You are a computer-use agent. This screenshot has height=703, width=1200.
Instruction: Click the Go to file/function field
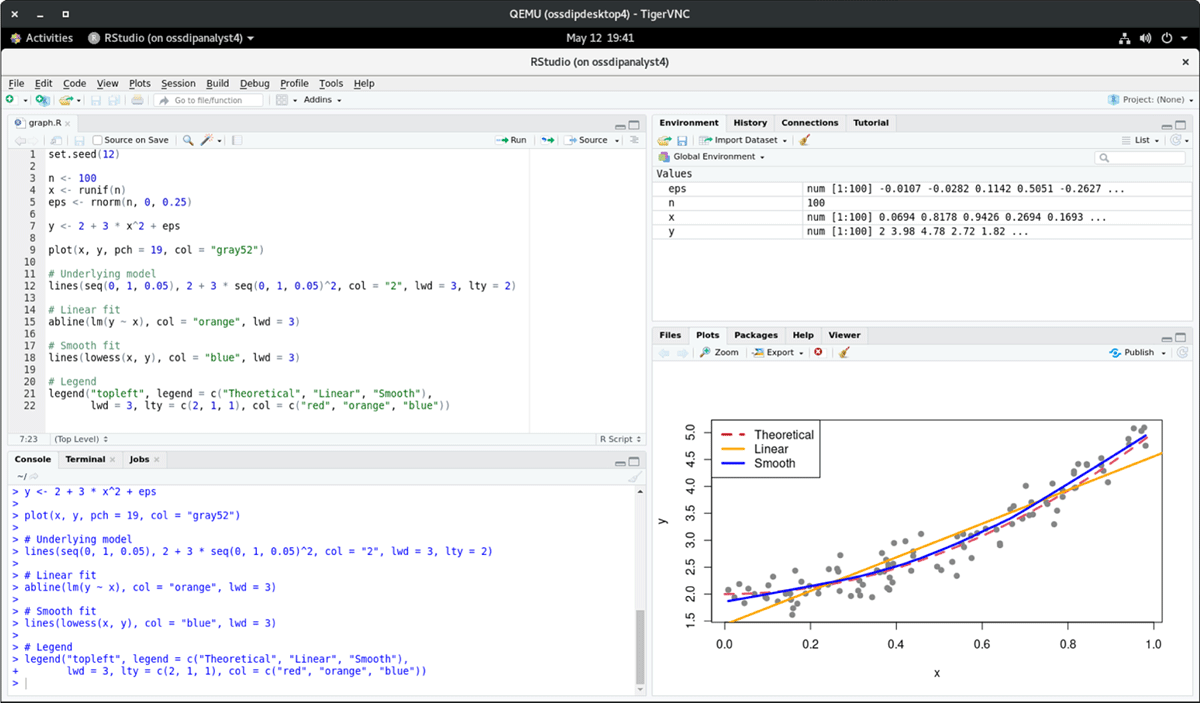tap(208, 100)
